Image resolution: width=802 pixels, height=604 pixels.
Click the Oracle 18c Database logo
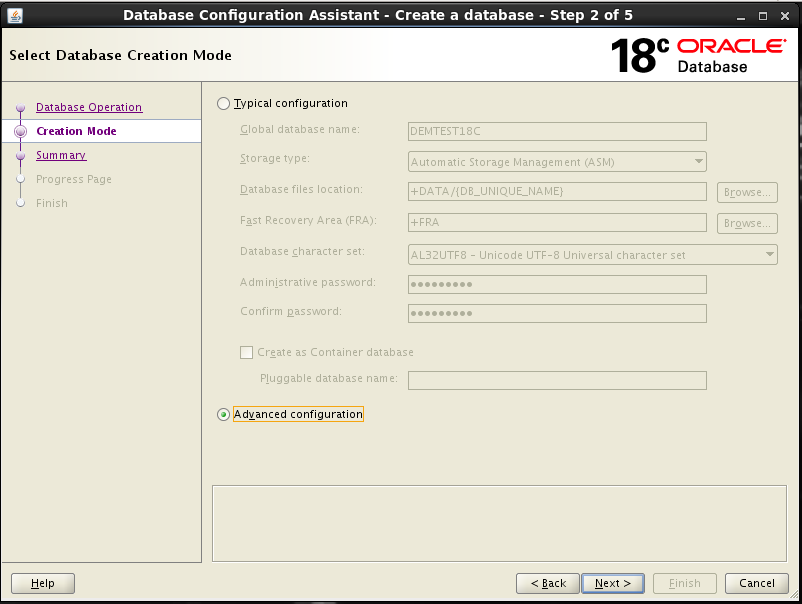point(698,55)
